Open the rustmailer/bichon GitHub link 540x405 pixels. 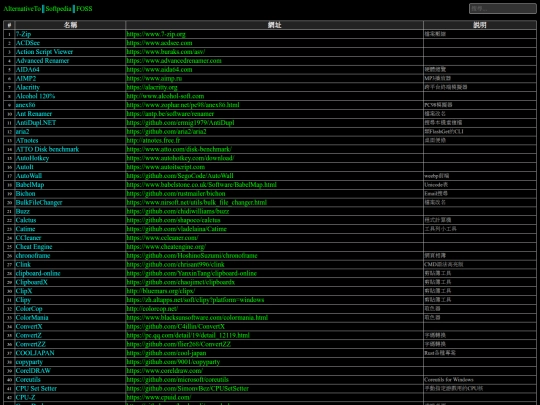pos(176,194)
